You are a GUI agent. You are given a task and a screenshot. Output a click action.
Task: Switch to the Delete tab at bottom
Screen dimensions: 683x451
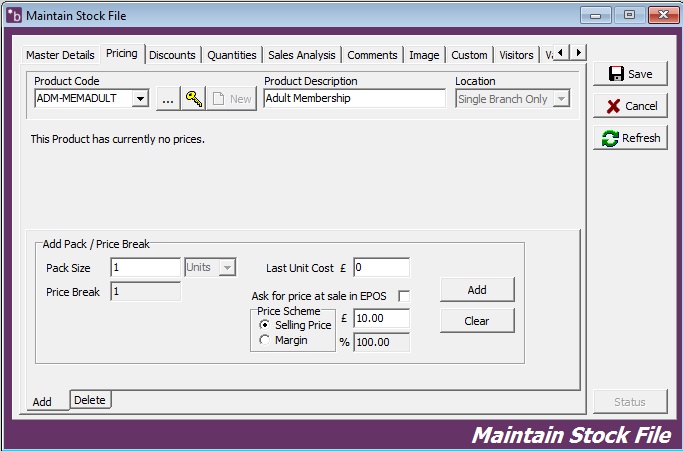tap(89, 400)
